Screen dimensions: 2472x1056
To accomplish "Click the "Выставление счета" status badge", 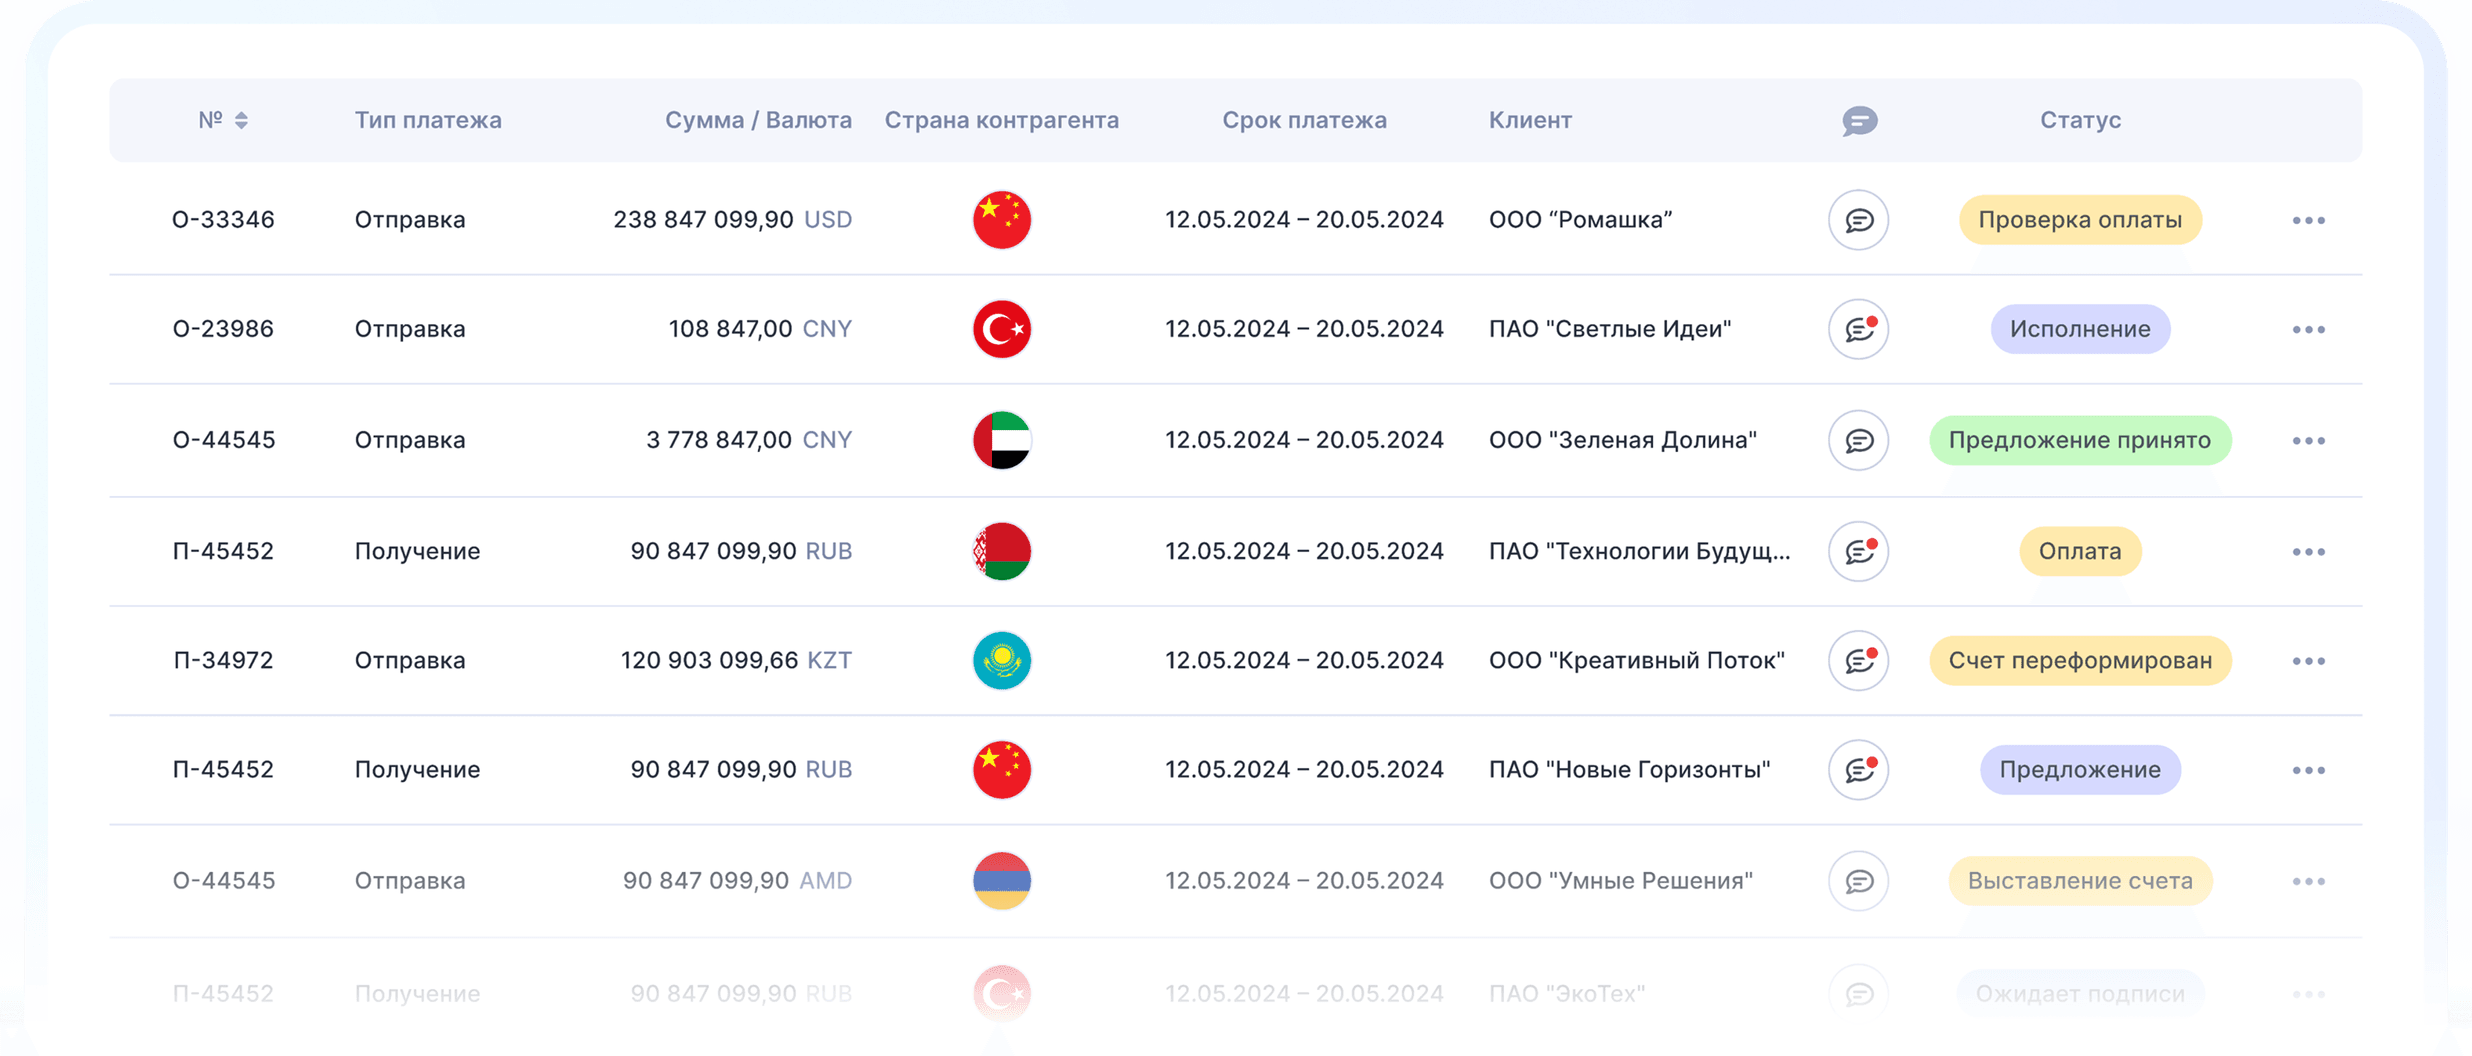I will tap(2080, 881).
